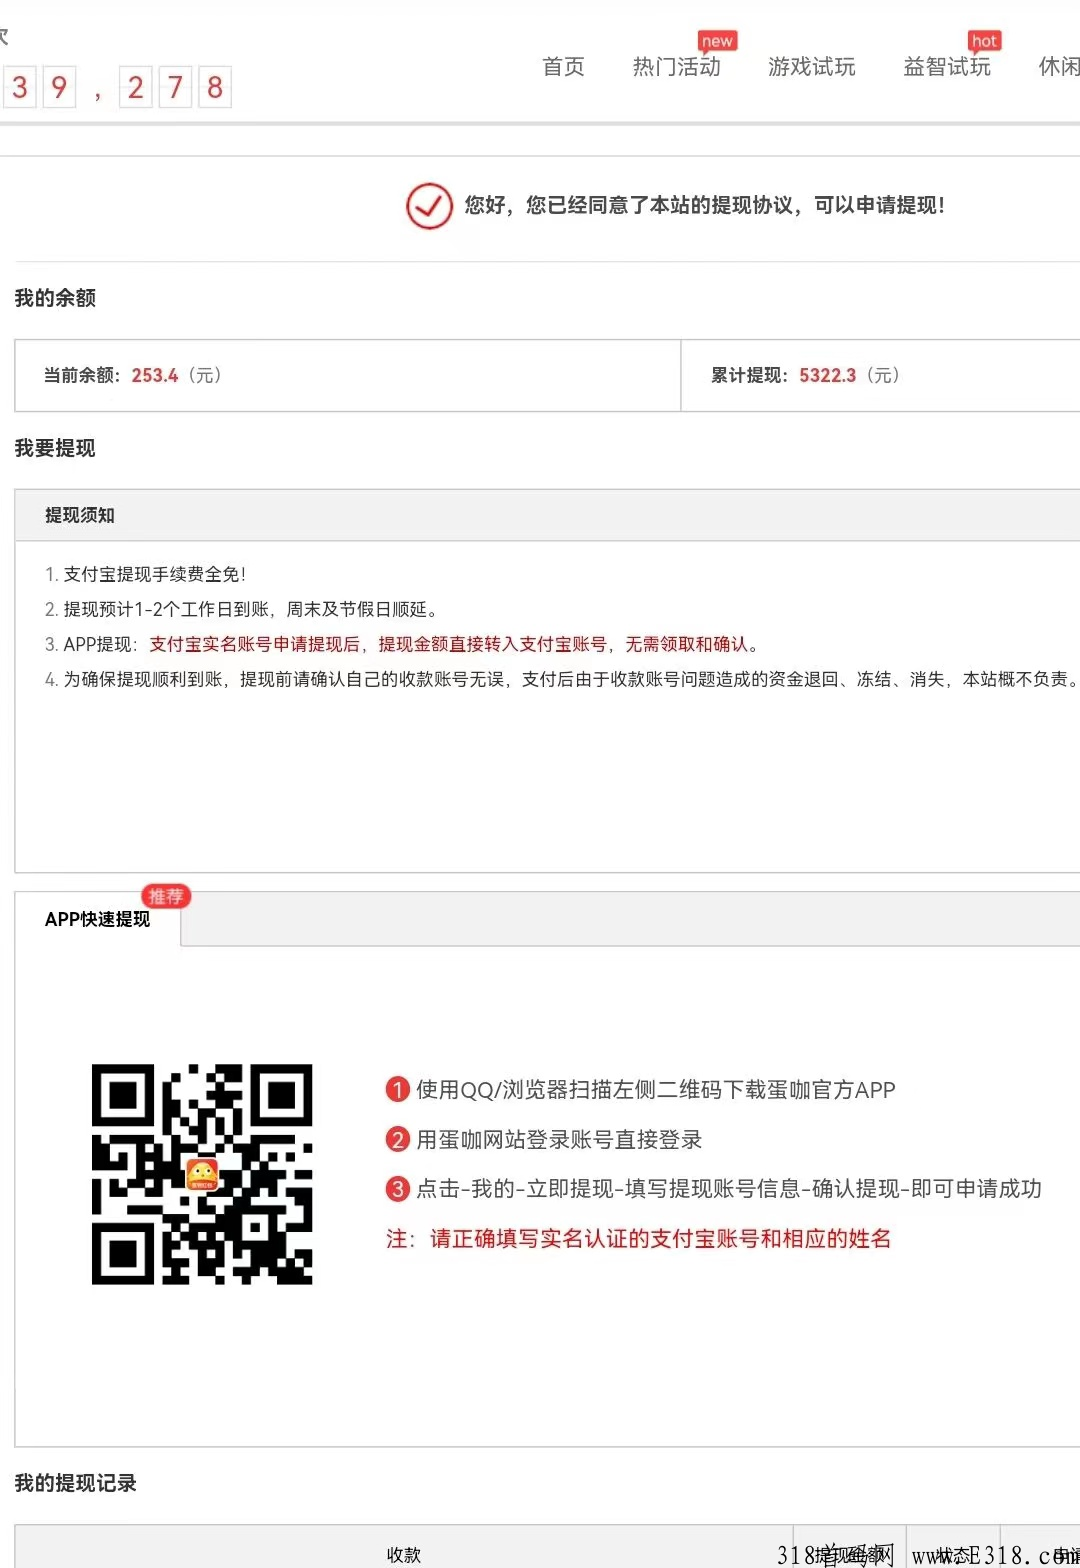Click the 我的提现记录 heading
This screenshot has width=1080, height=1568.
[x=75, y=1483]
